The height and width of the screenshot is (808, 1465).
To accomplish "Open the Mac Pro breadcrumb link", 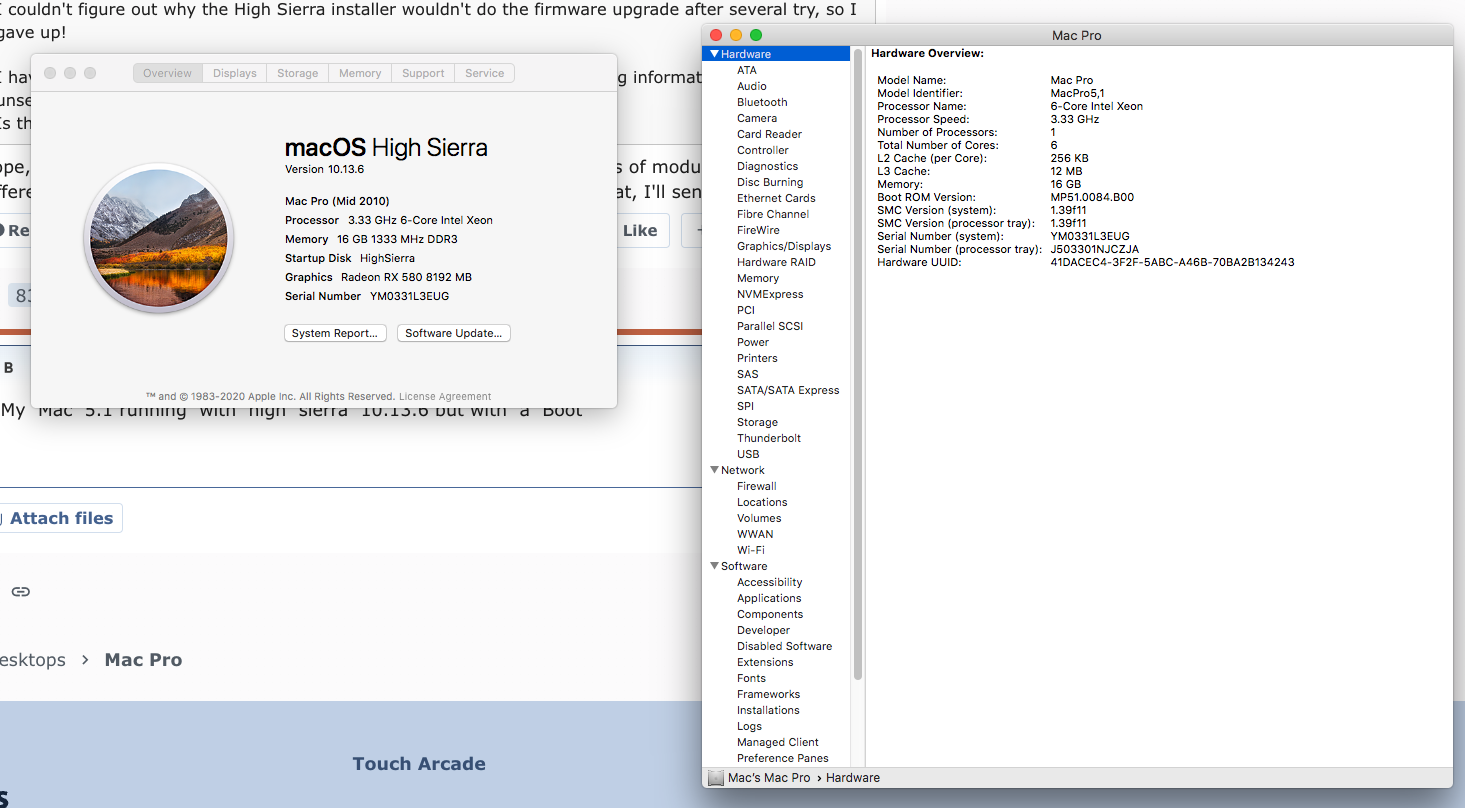I will tap(143, 660).
